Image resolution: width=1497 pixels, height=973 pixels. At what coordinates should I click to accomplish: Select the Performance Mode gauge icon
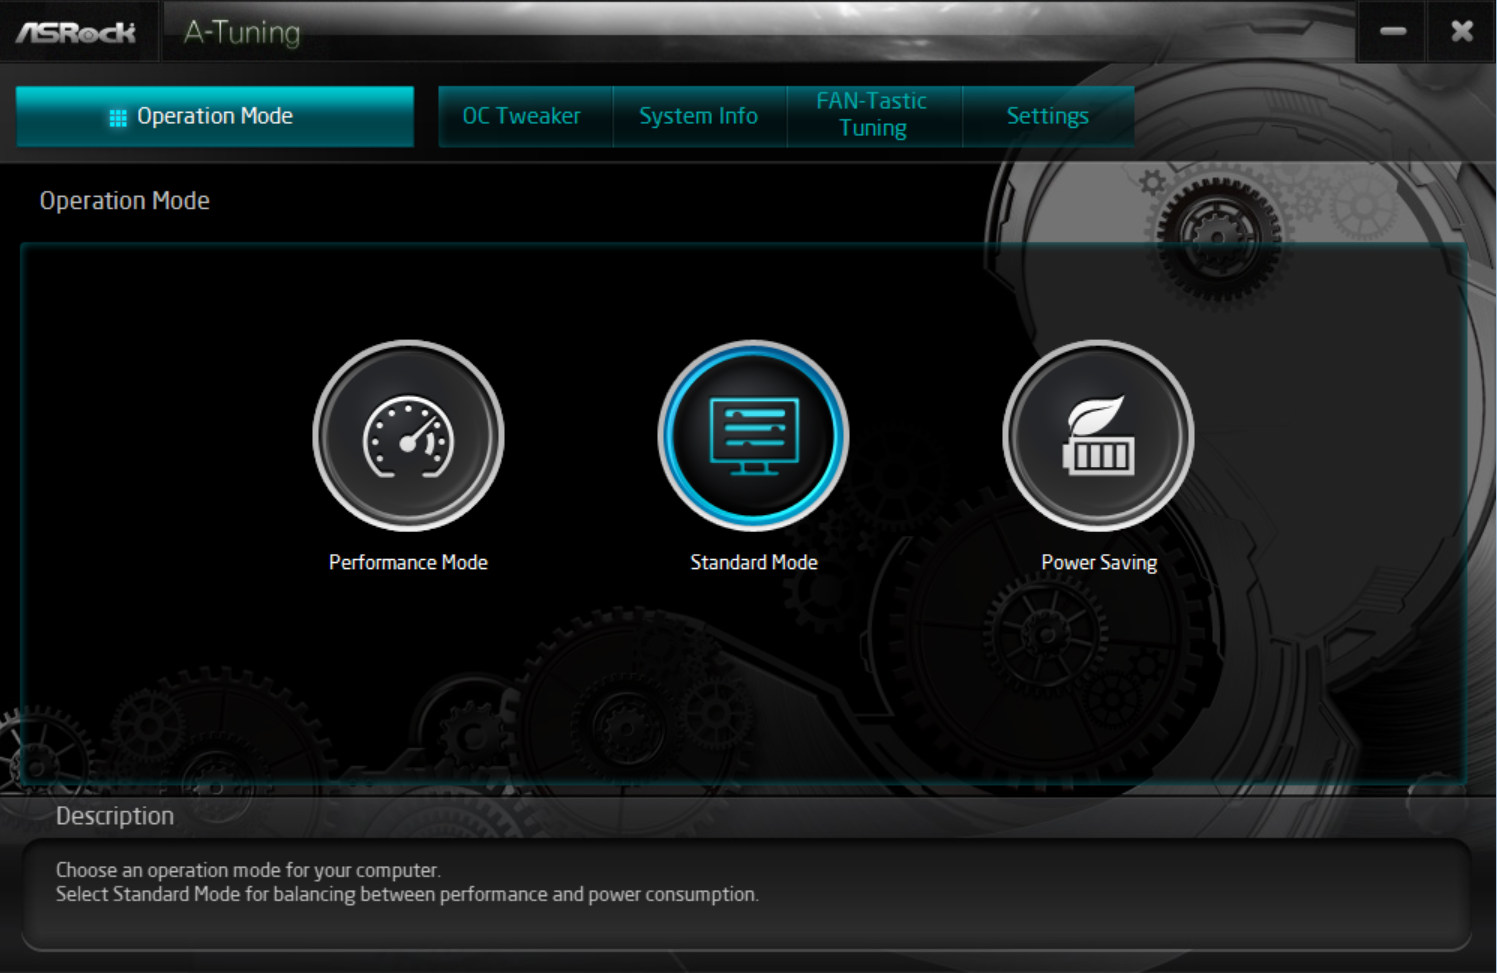click(x=407, y=435)
